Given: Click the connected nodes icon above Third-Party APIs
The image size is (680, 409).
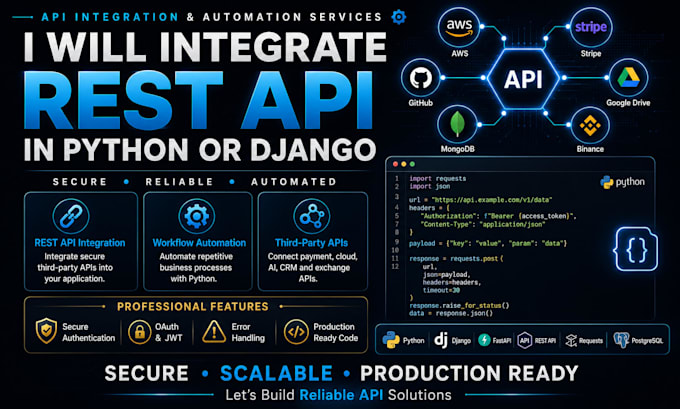Looking at the screenshot, I should 312,216.
